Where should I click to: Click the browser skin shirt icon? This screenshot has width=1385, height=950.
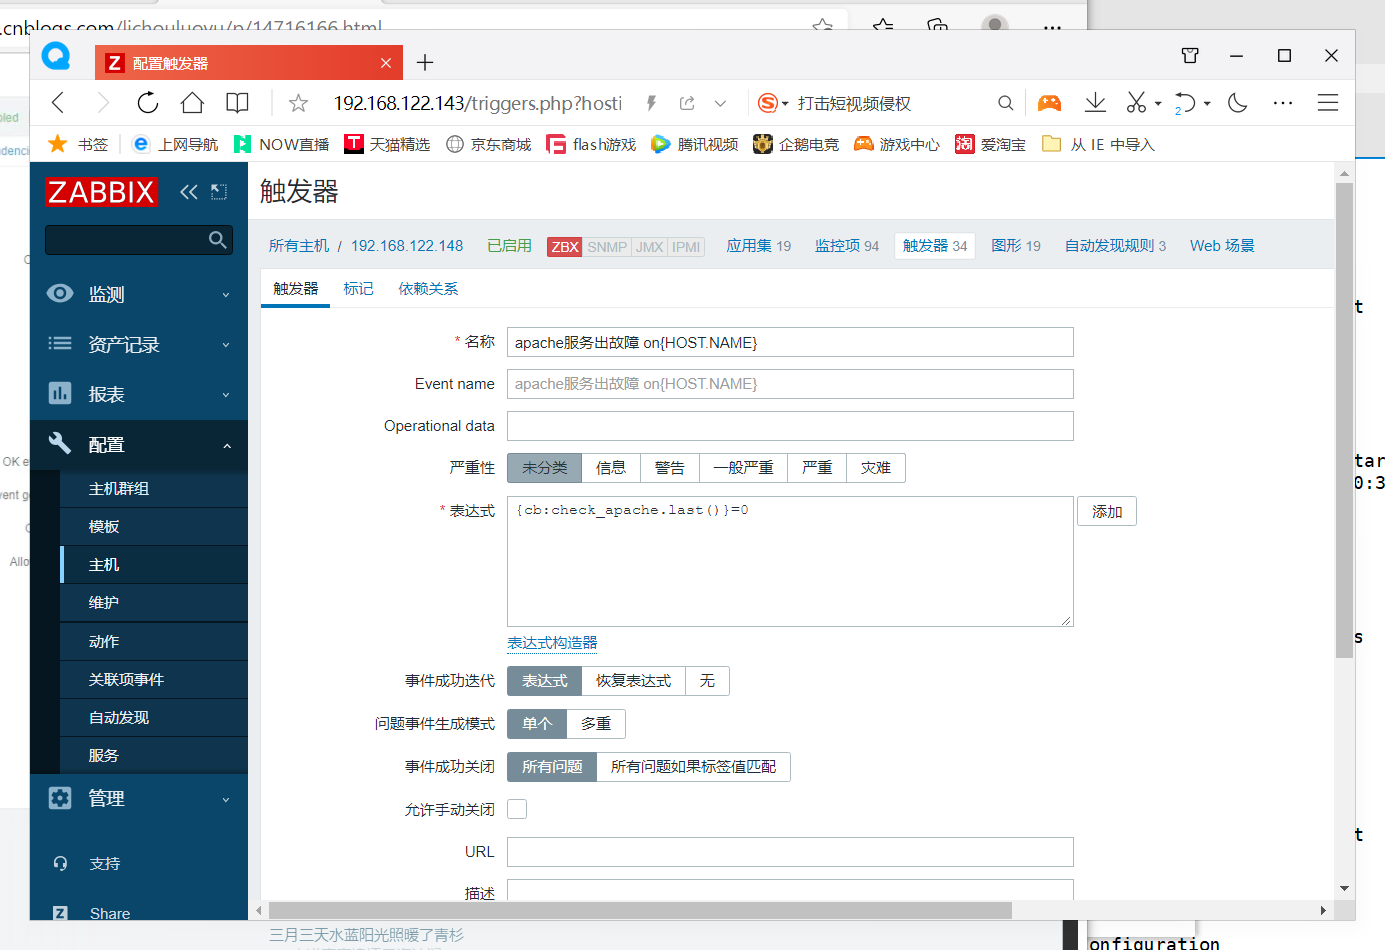pyautogui.click(x=1190, y=56)
